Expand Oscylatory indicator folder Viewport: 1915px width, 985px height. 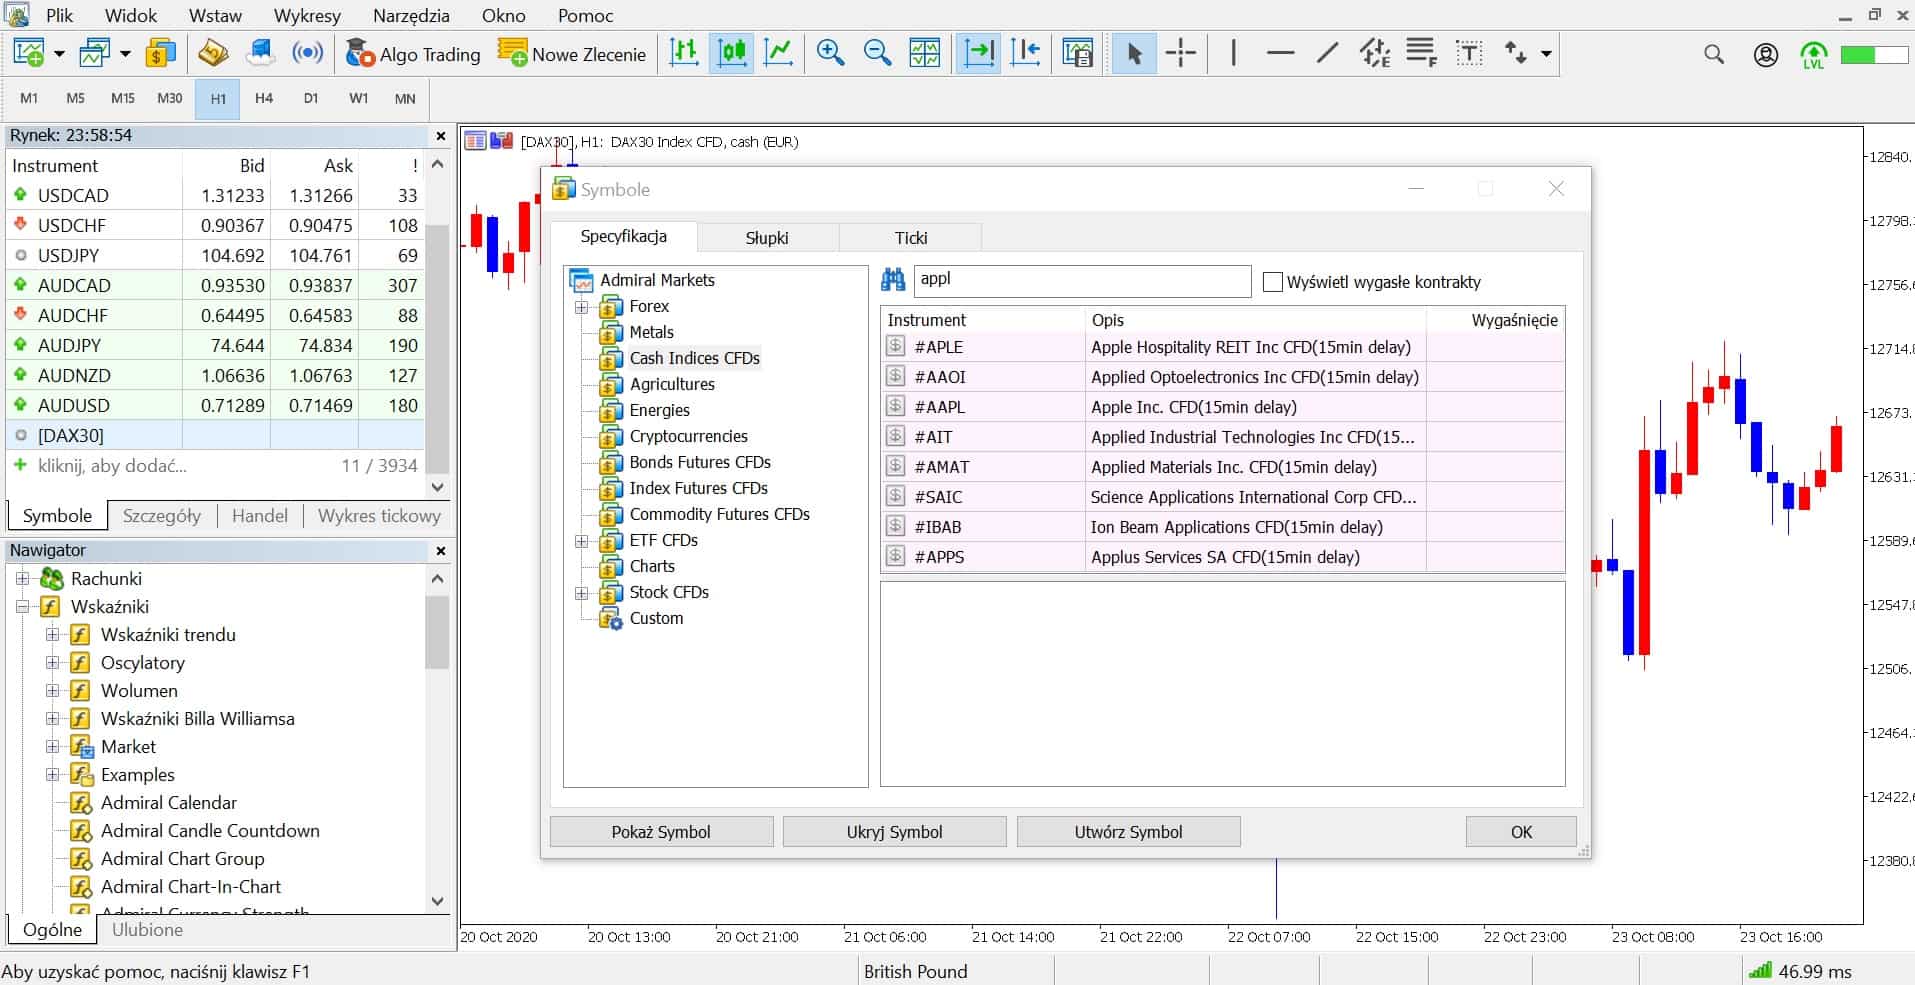point(53,663)
